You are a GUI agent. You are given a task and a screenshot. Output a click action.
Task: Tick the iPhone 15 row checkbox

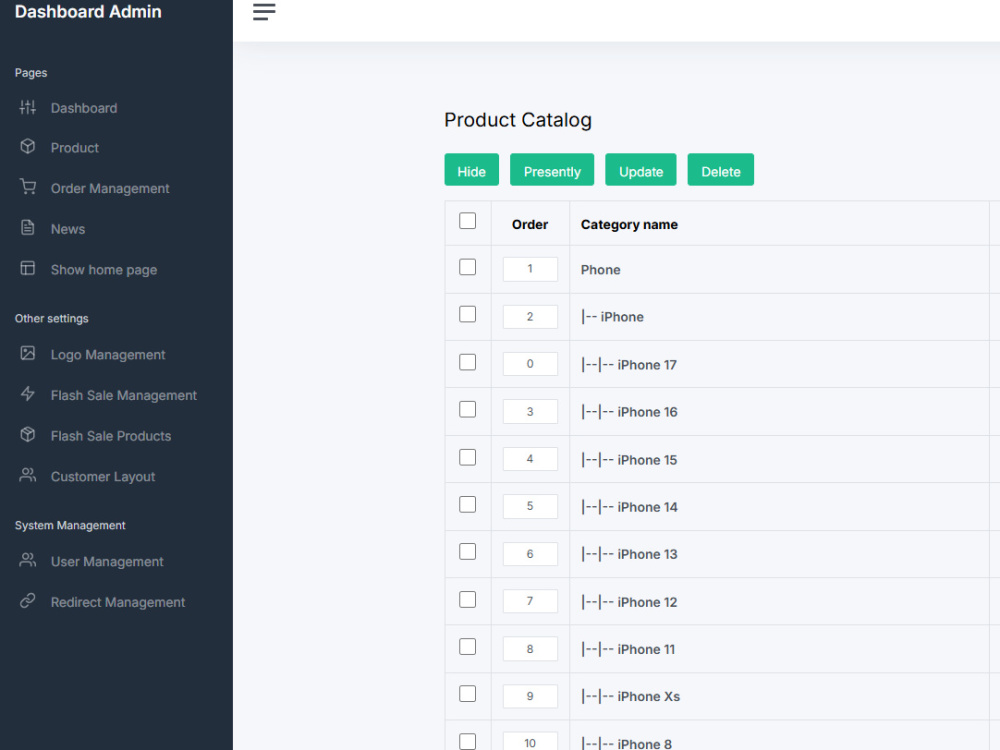click(467, 457)
